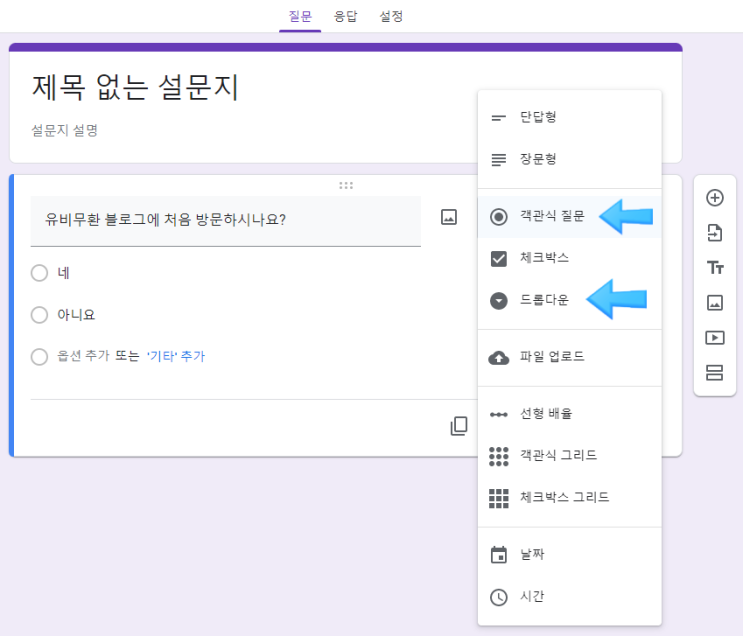Choose 드롭다운 from the question type menu
This screenshot has height=636, width=743.
(570, 300)
